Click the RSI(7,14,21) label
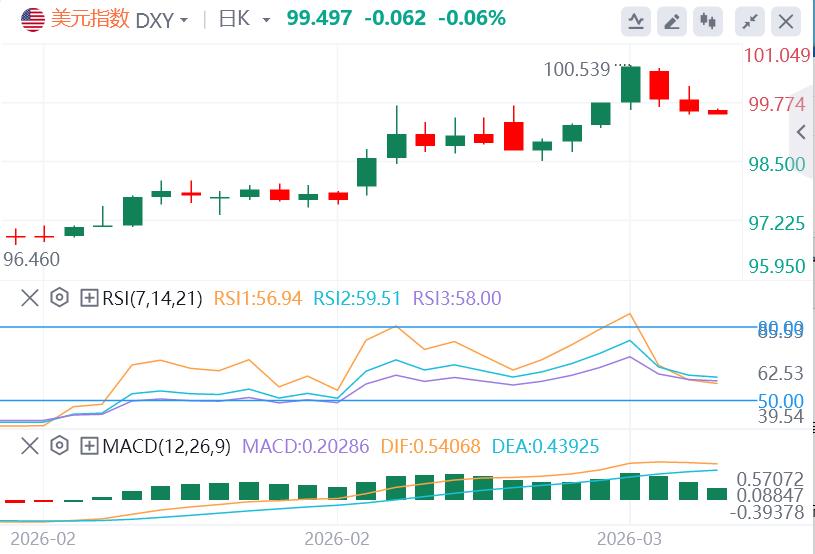 [x=152, y=298]
